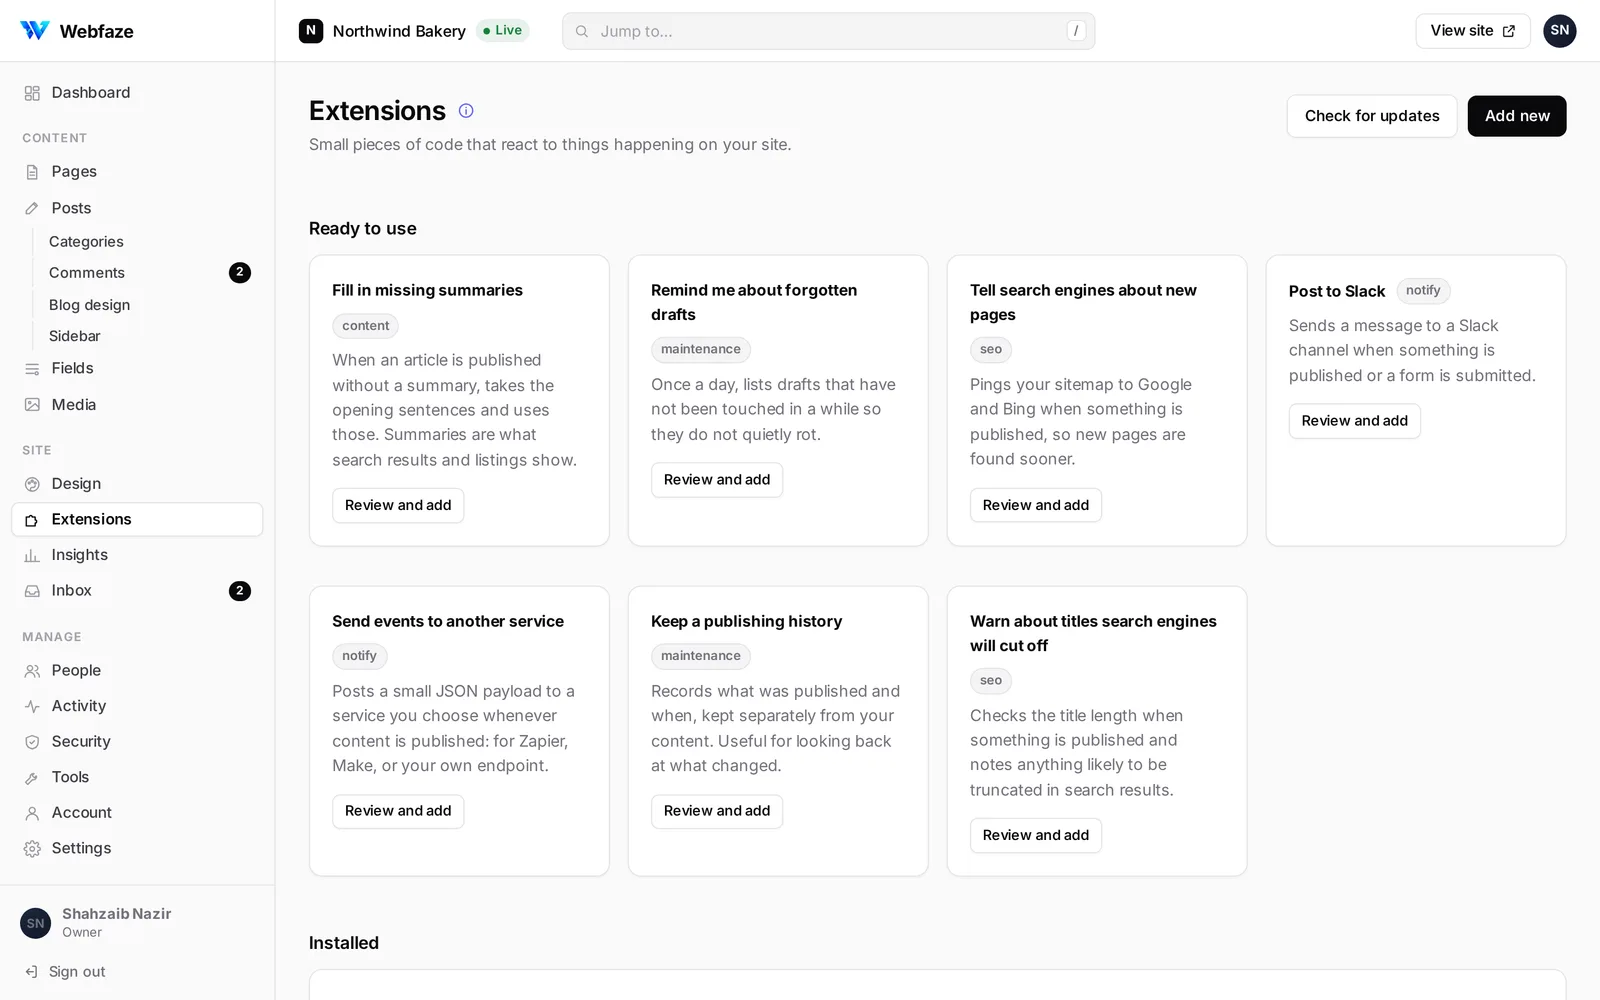
Task: Click the Media image icon
Action: pos(32,405)
